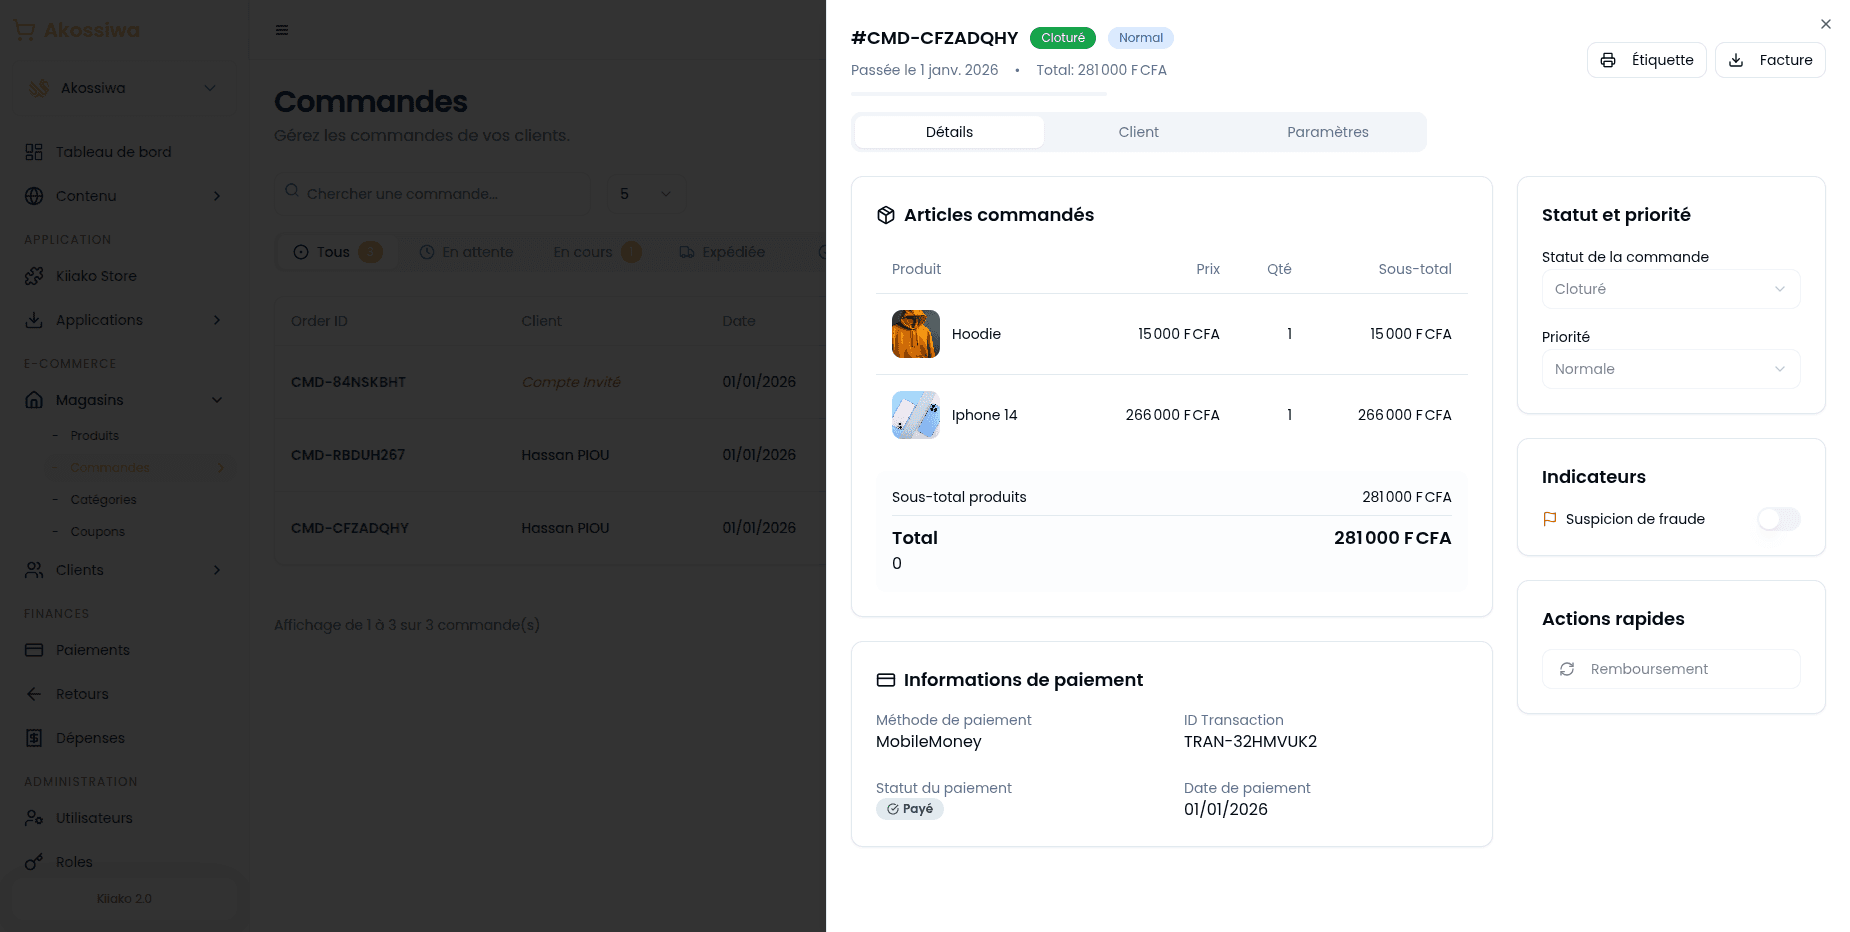Select the En attente filter tab

466,252
